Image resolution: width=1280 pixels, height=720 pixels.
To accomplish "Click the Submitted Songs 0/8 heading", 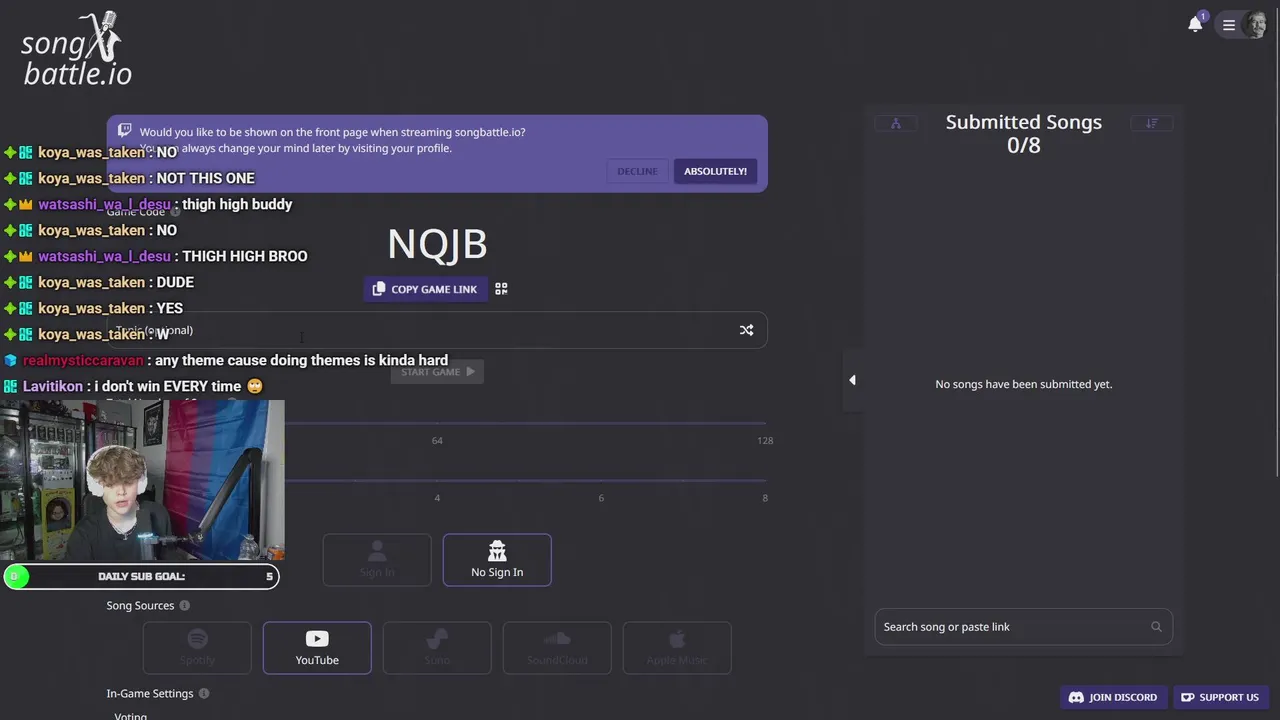I will tap(1024, 133).
